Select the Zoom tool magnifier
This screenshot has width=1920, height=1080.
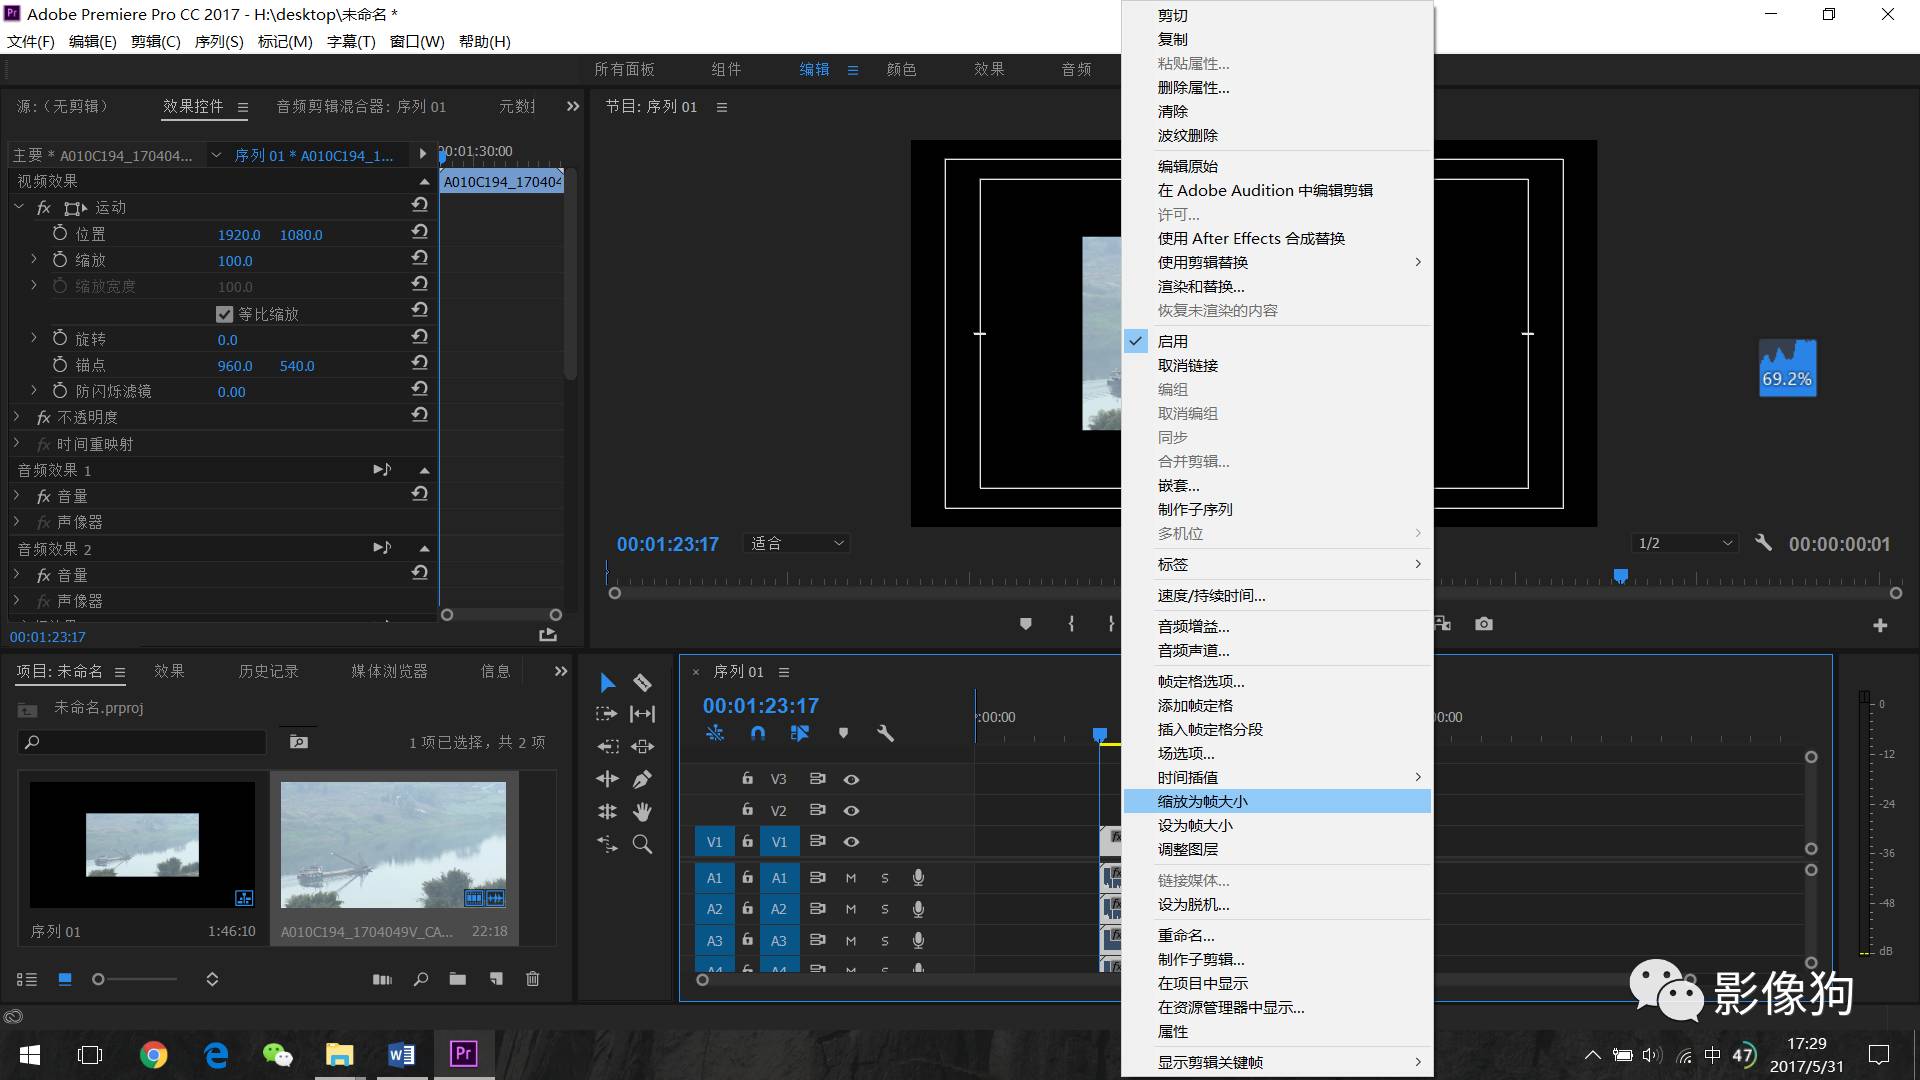click(x=643, y=844)
